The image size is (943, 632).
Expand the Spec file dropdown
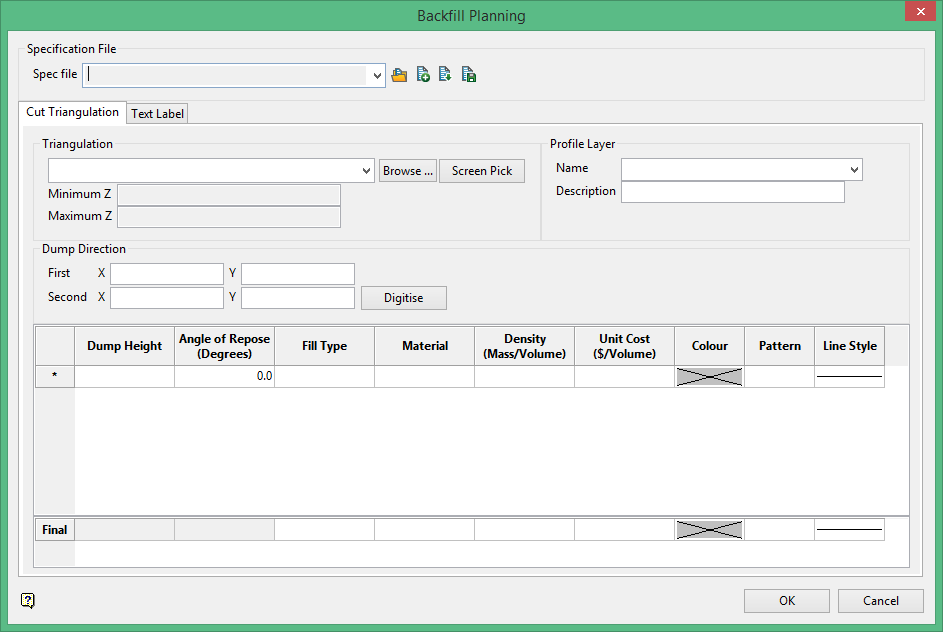(377, 75)
